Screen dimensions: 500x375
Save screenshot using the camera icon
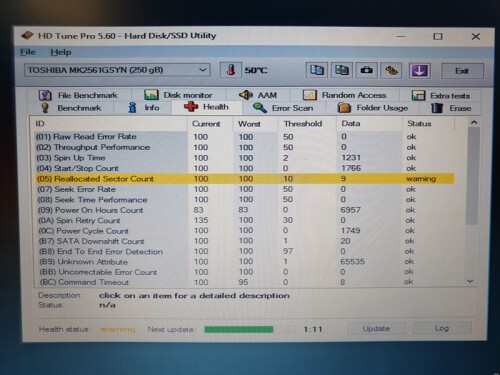click(367, 70)
